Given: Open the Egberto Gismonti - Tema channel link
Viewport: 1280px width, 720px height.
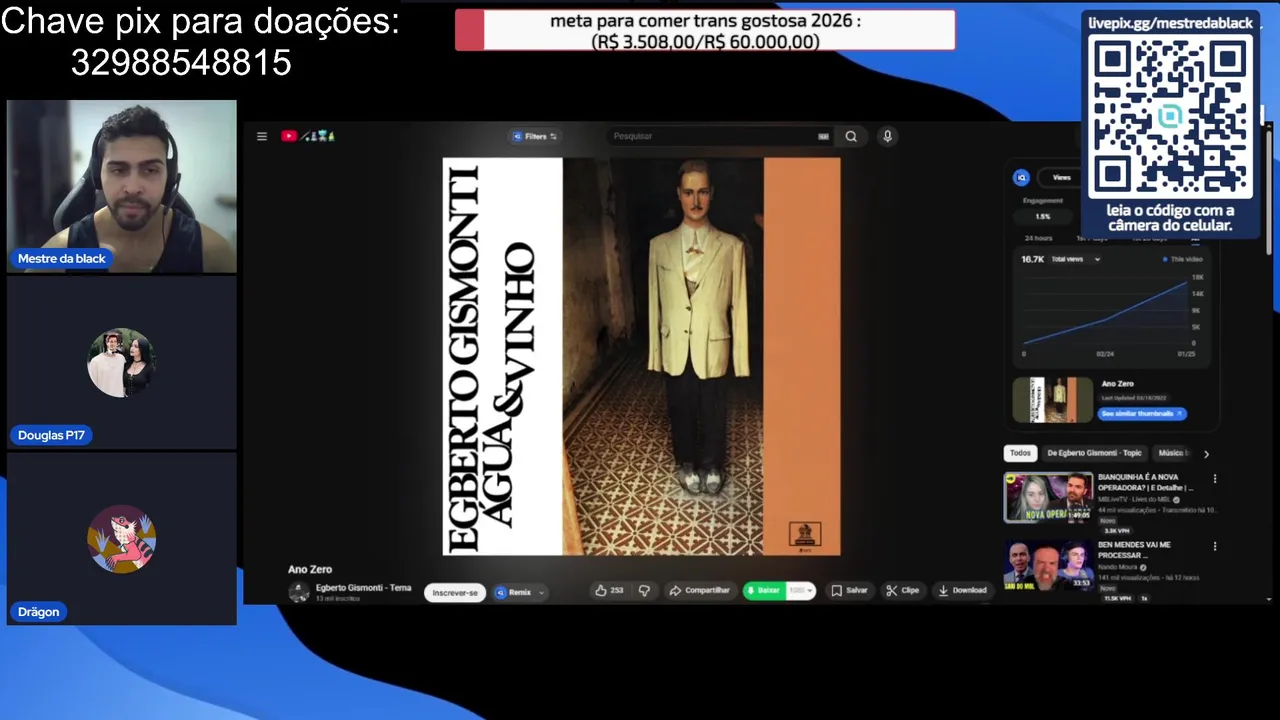Looking at the screenshot, I should pos(363,588).
